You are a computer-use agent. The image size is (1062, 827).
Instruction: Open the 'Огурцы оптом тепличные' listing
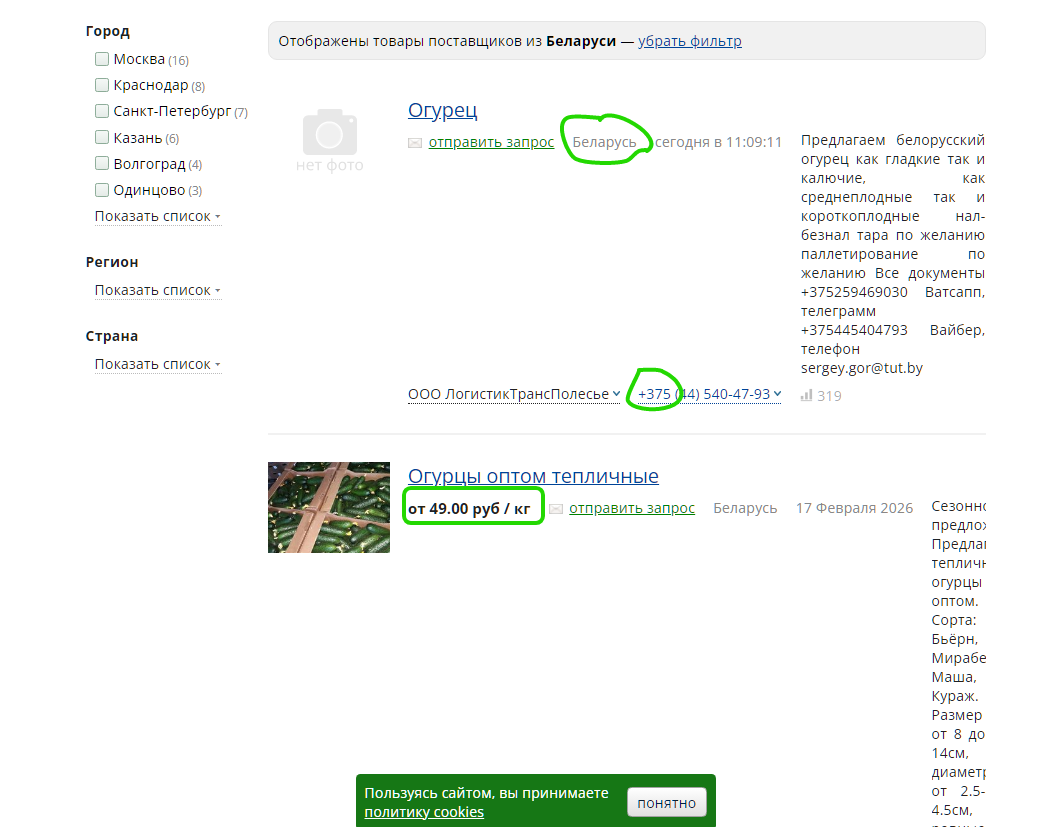click(x=533, y=476)
